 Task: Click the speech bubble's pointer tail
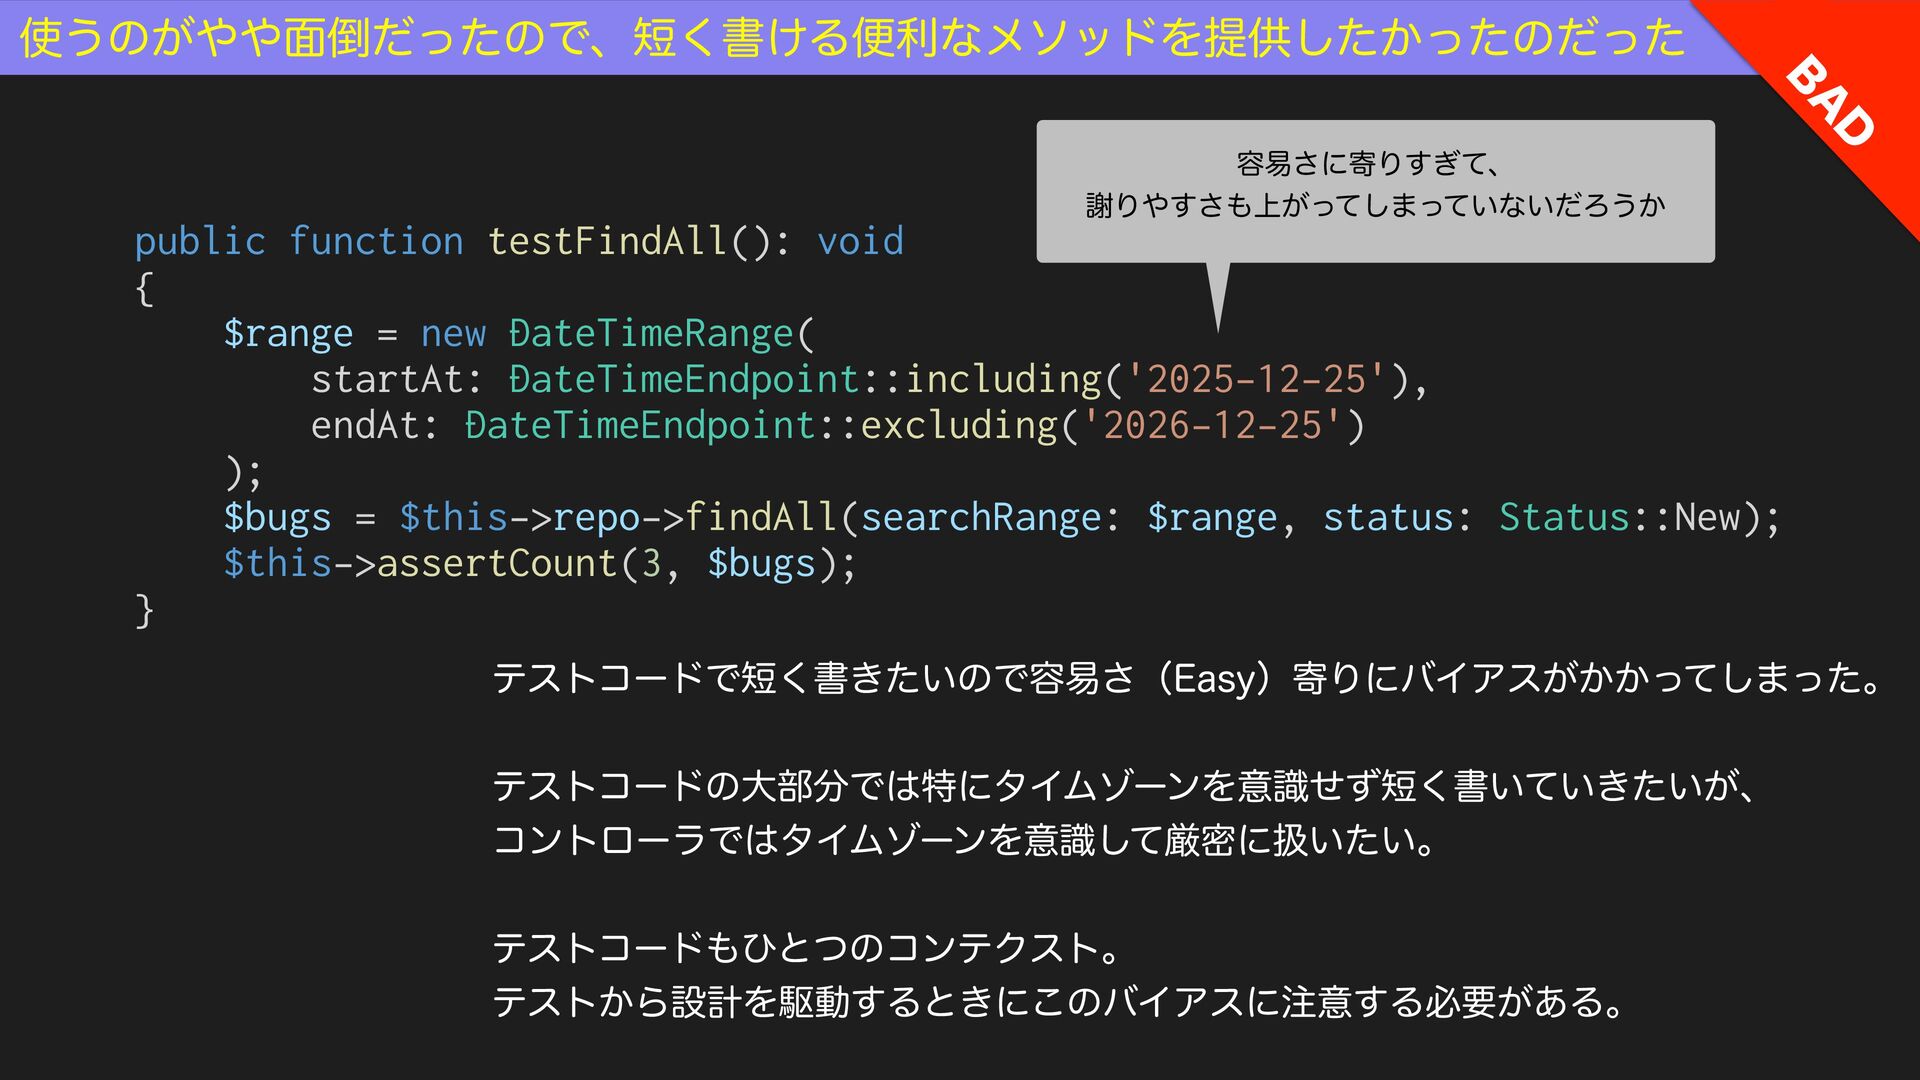(1217, 297)
